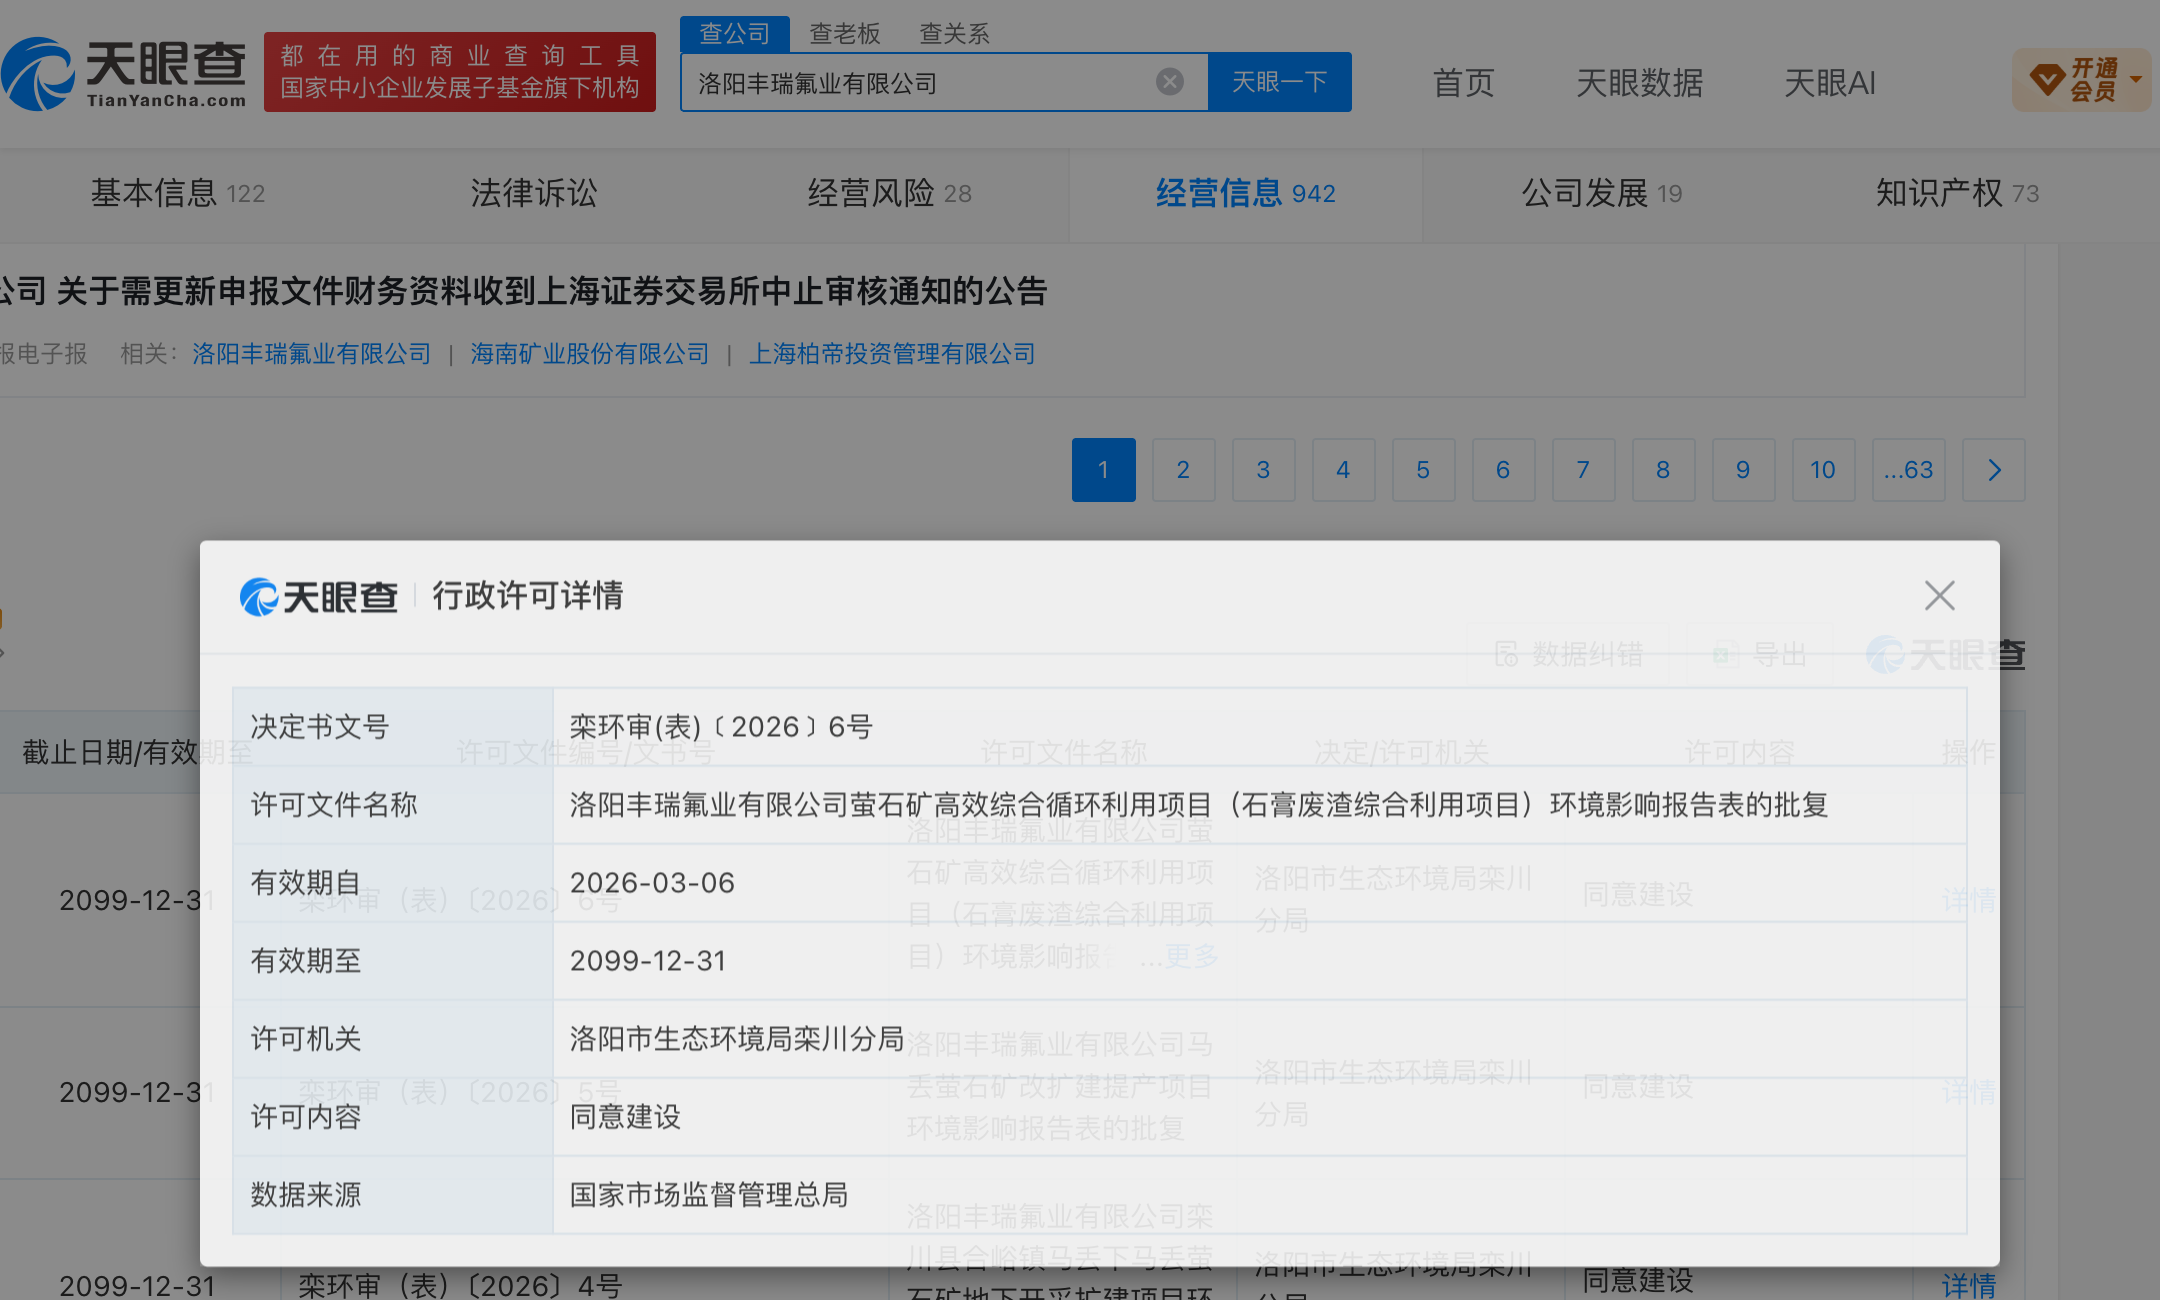Go to pagination page 7
This screenshot has height=1300, width=2160.
(1583, 470)
